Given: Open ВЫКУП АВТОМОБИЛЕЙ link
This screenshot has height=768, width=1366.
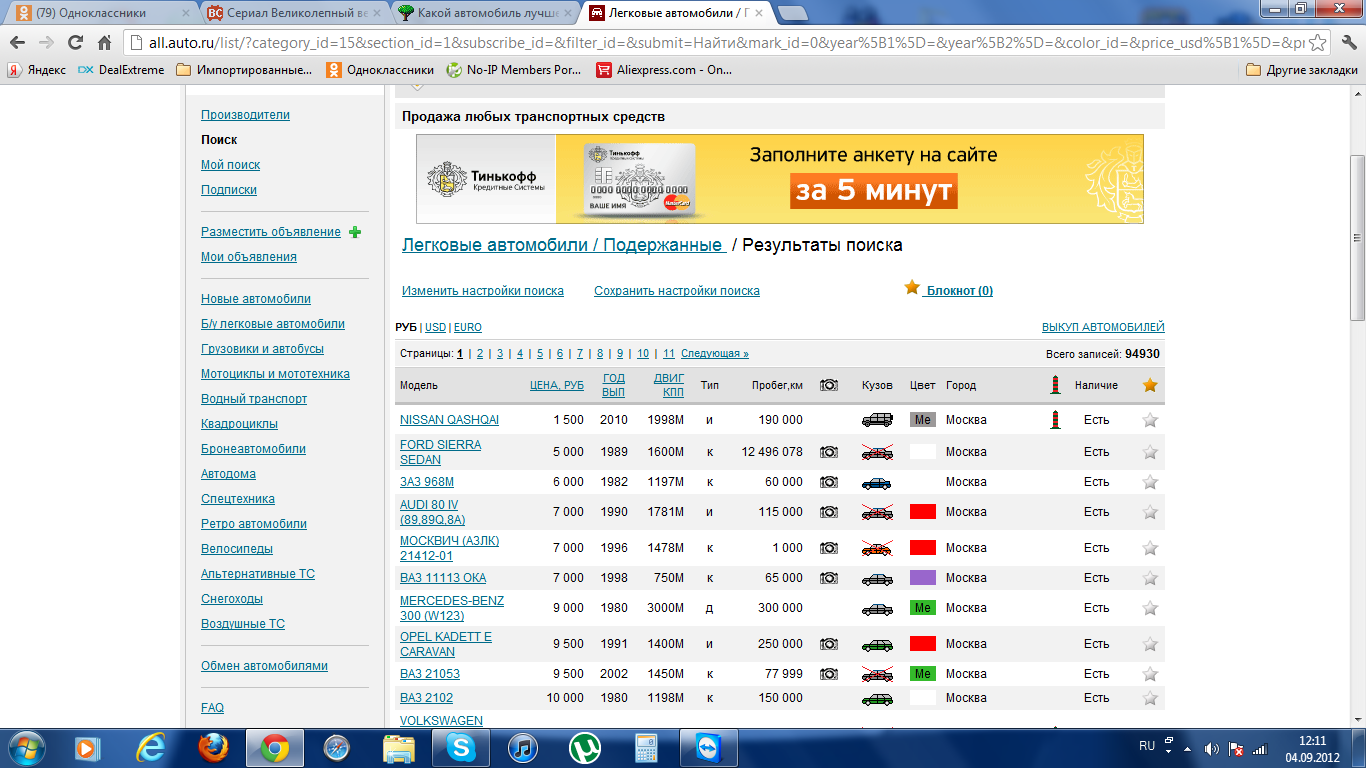Looking at the screenshot, I should tap(1103, 327).
